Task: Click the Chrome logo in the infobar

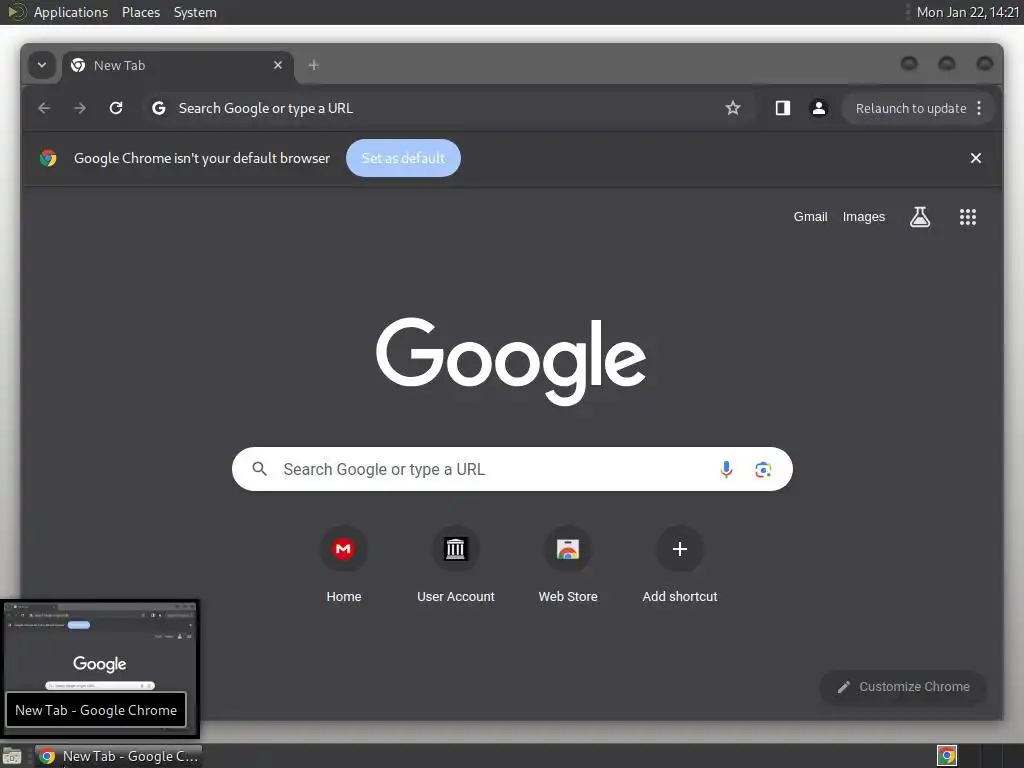Action: point(48,158)
